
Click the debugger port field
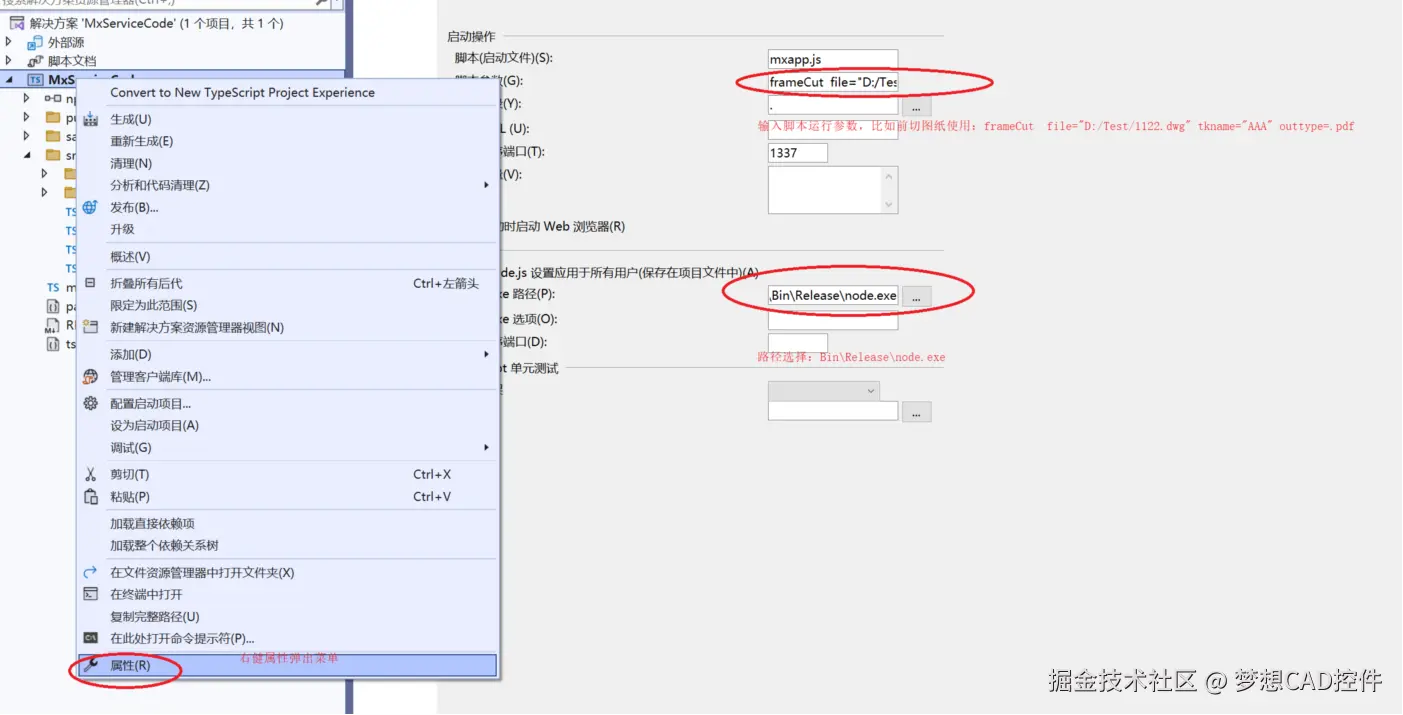click(798, 344)
